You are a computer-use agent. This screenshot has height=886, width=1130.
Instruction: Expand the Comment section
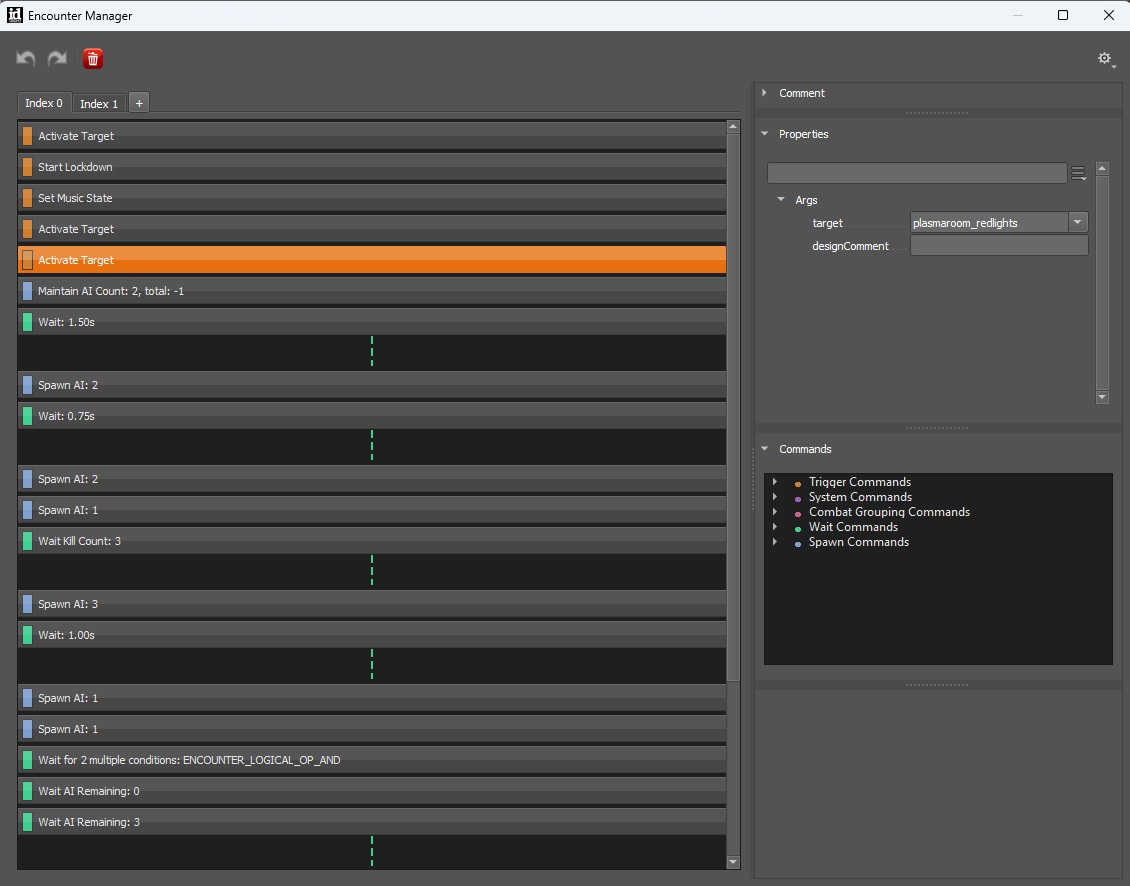point(765,93)
